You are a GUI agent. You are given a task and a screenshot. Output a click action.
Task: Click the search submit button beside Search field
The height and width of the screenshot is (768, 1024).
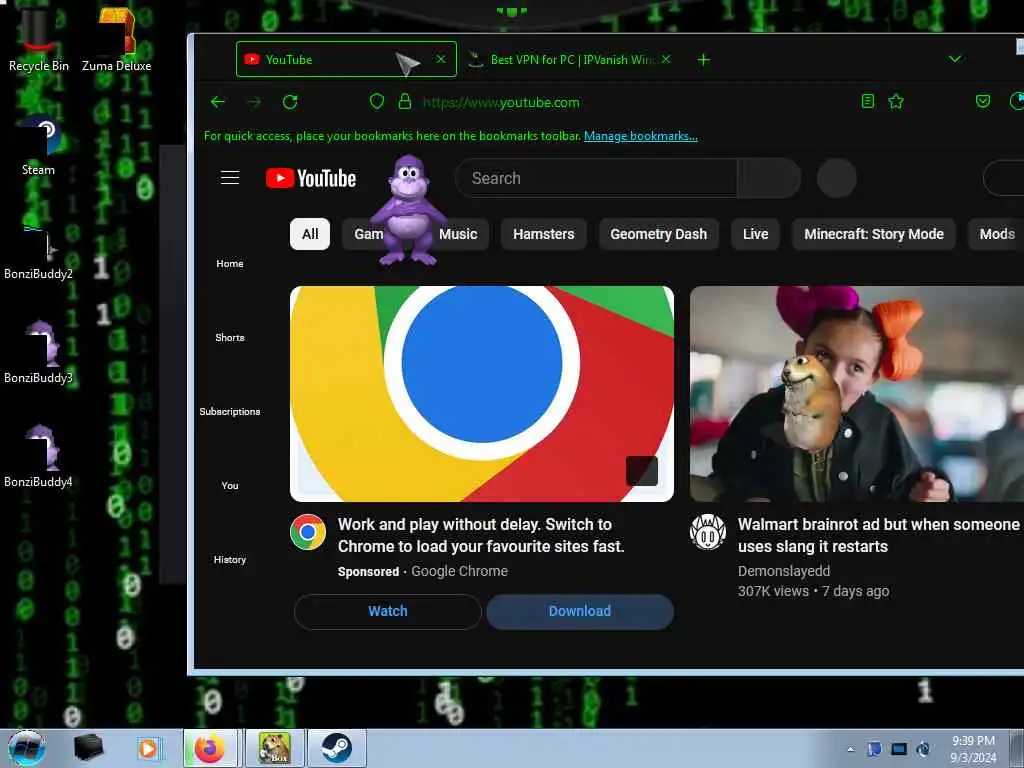click(769, 178)
